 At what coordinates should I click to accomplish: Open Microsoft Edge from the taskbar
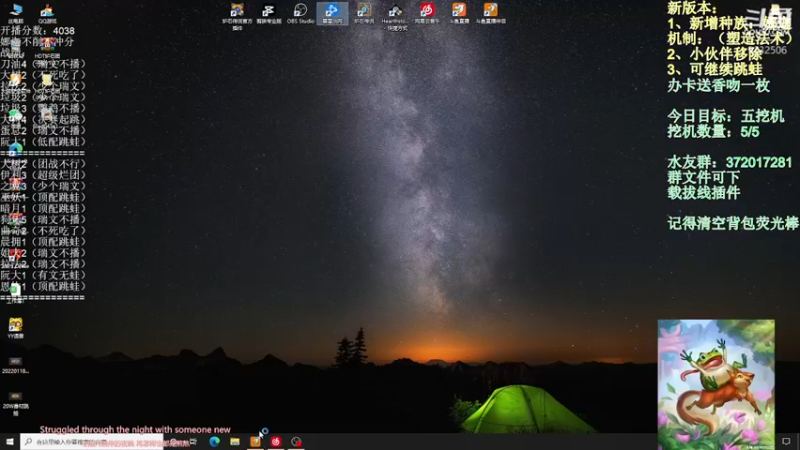(x=214, y=441)
